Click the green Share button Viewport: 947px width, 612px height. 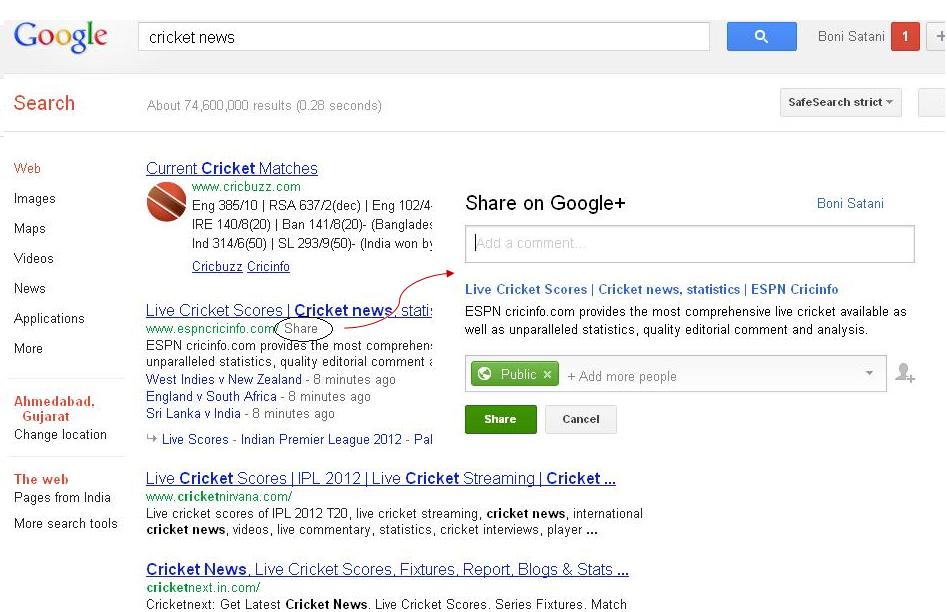click(x=501, y=419)
